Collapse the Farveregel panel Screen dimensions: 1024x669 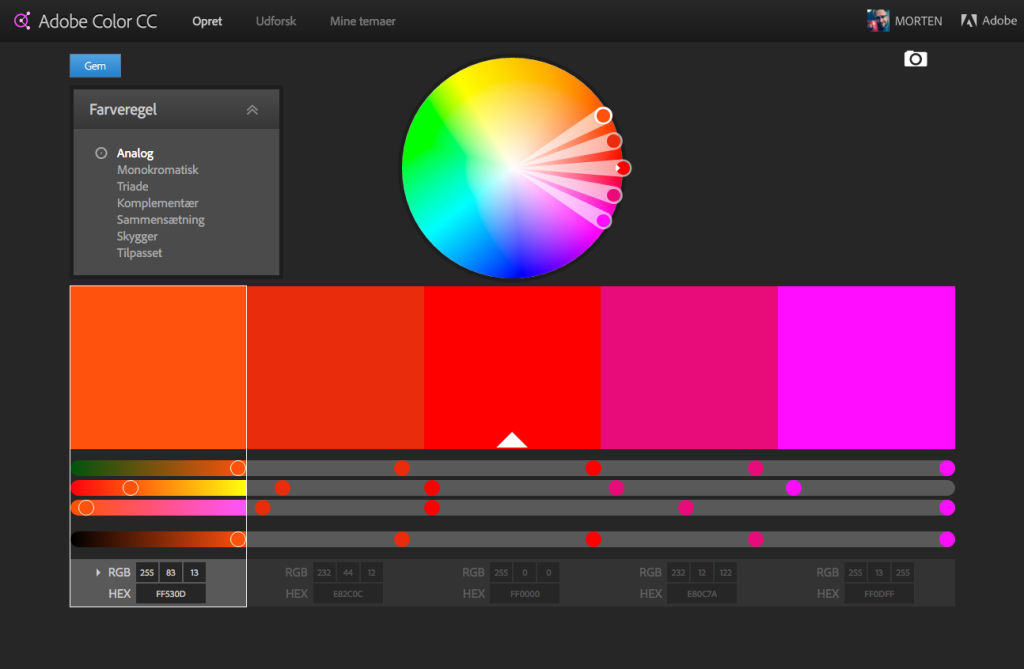pos(252,110)
